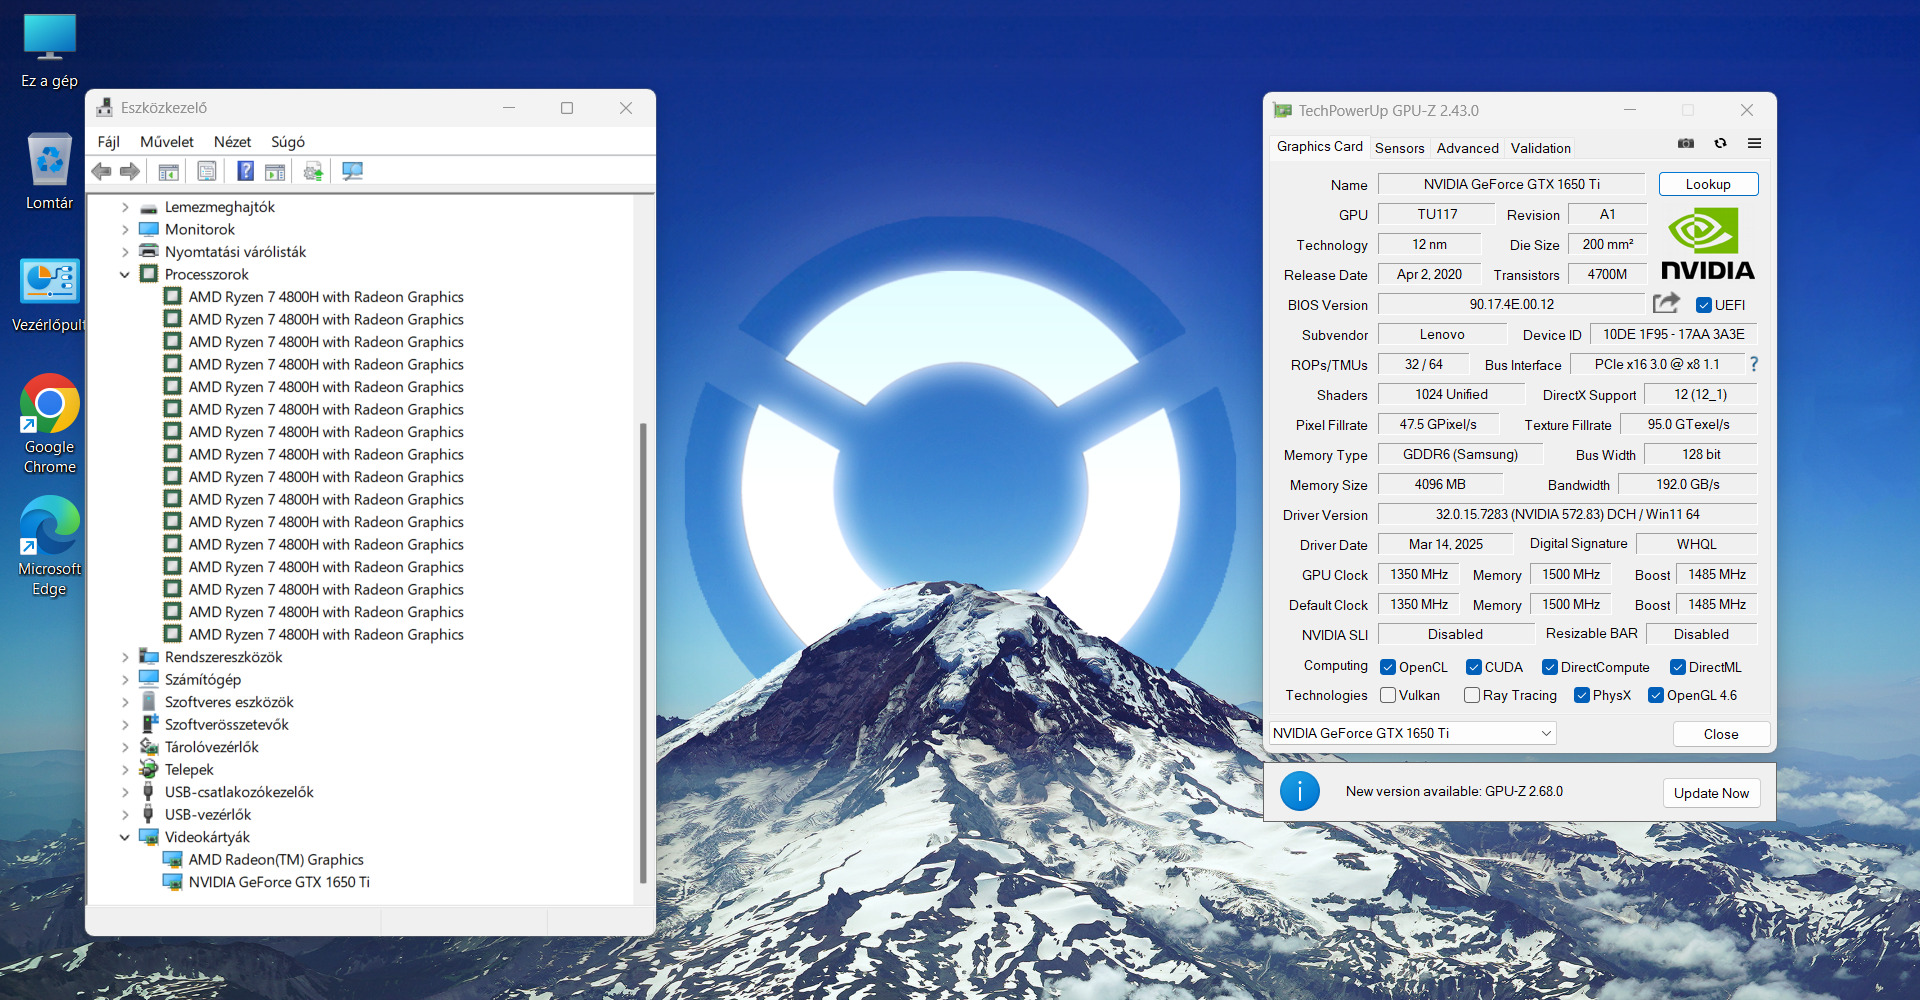Click the NVIDIA GeForce GTX 1650 Ti adapter icon
Viewport: 1920px width, 1000px height.
click(x=173, y=882)
